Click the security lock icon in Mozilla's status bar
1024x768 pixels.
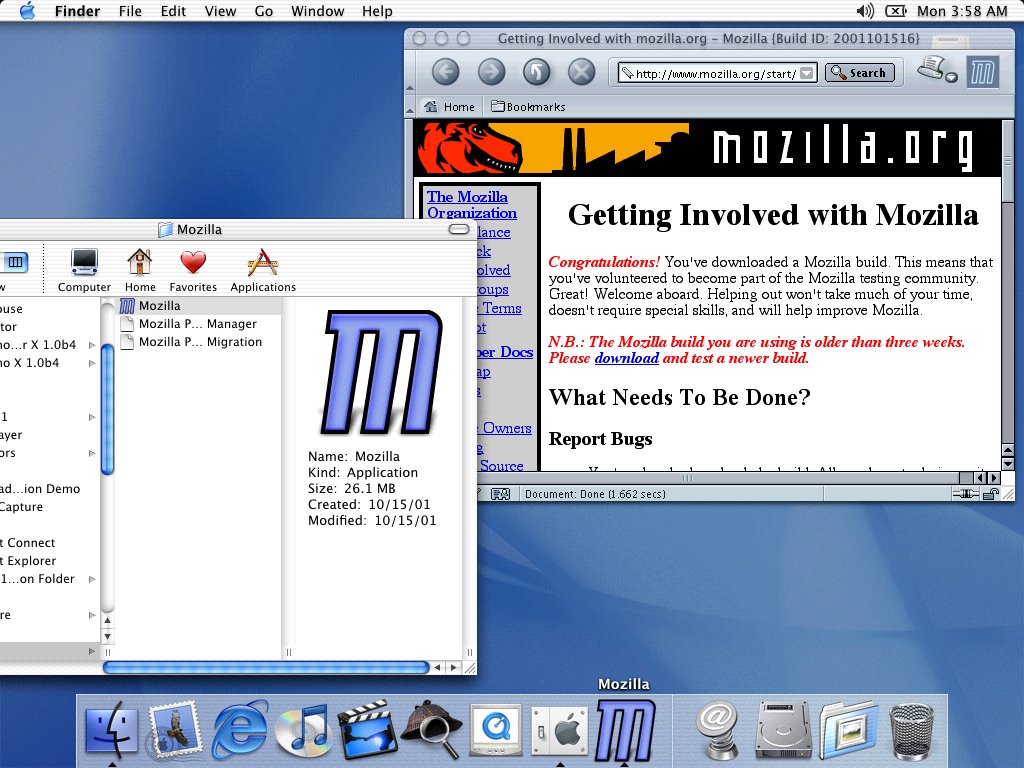(991, 494)
